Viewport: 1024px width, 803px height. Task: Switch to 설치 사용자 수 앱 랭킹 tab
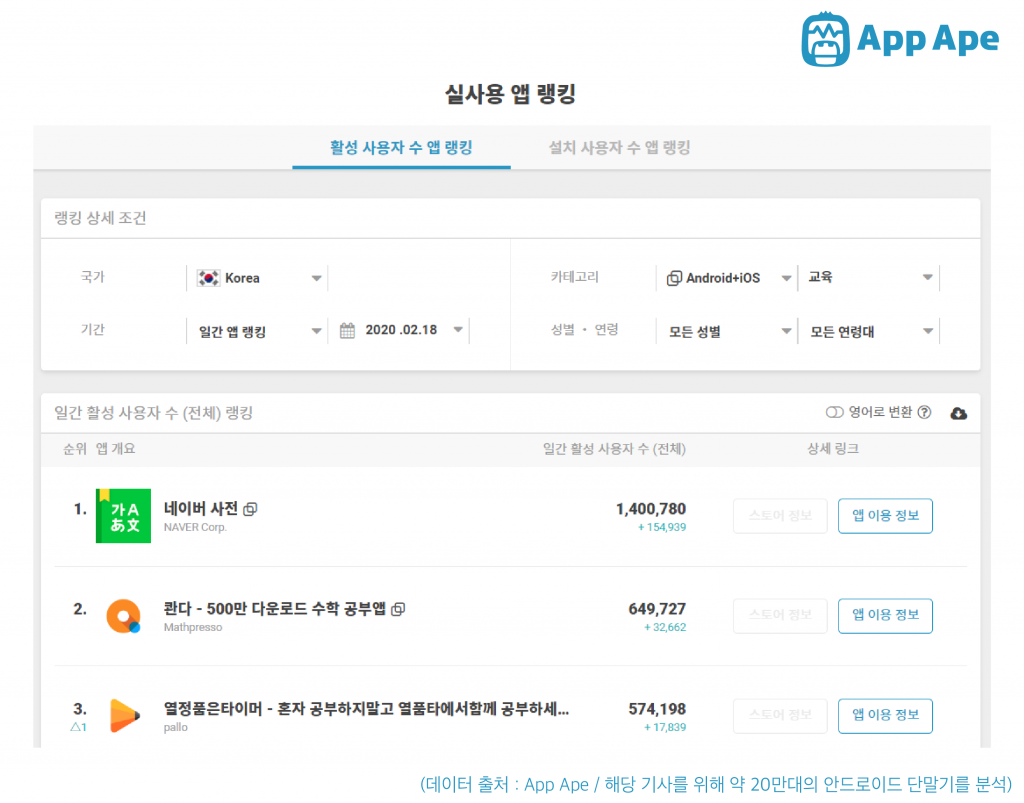coord(619,148)
